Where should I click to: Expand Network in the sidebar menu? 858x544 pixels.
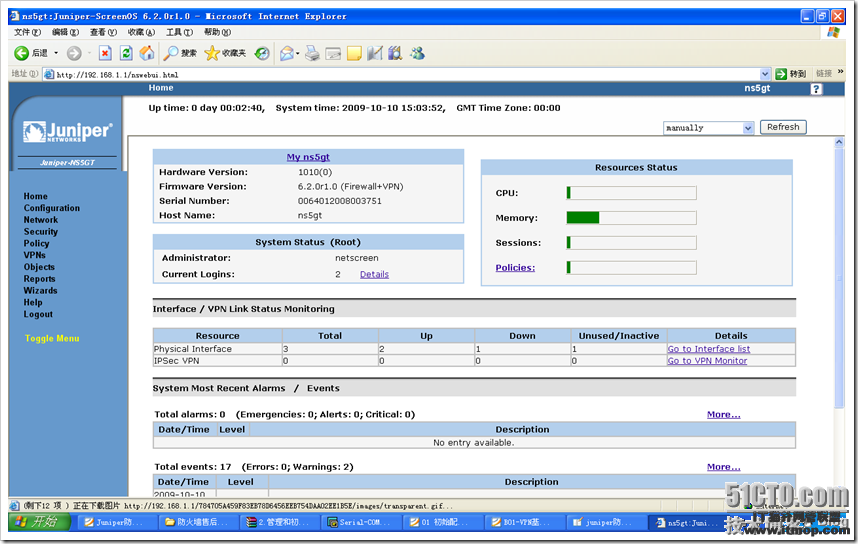[x=40, y=219]
